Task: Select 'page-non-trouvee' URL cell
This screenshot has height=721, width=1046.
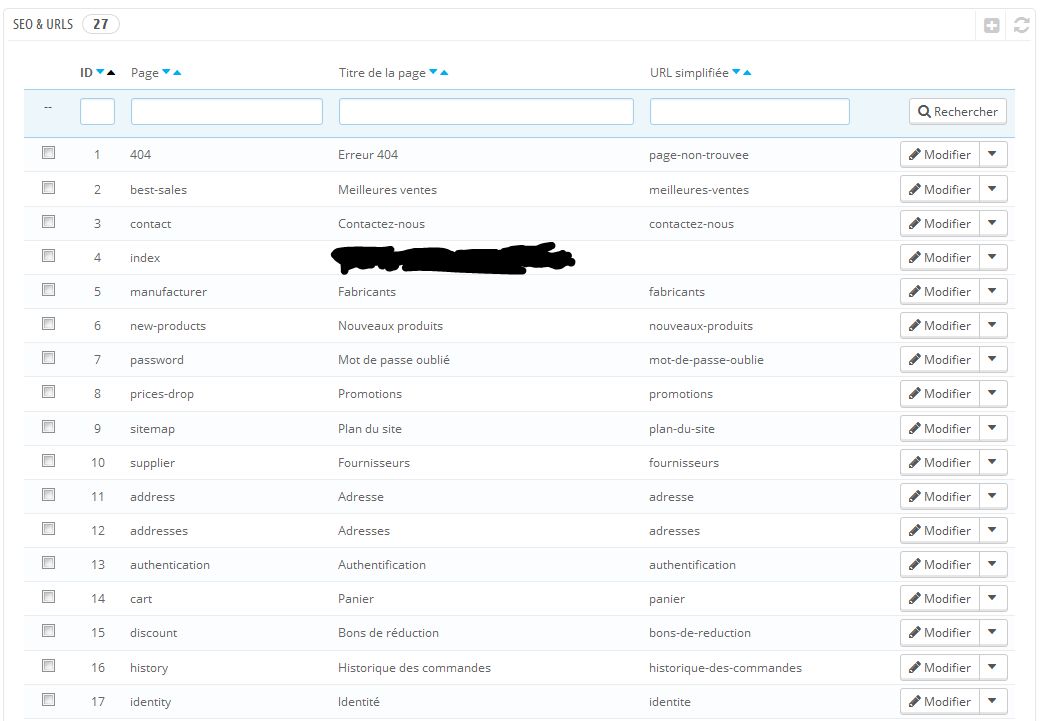Action: pyautogui.click(x=698, y=155)
